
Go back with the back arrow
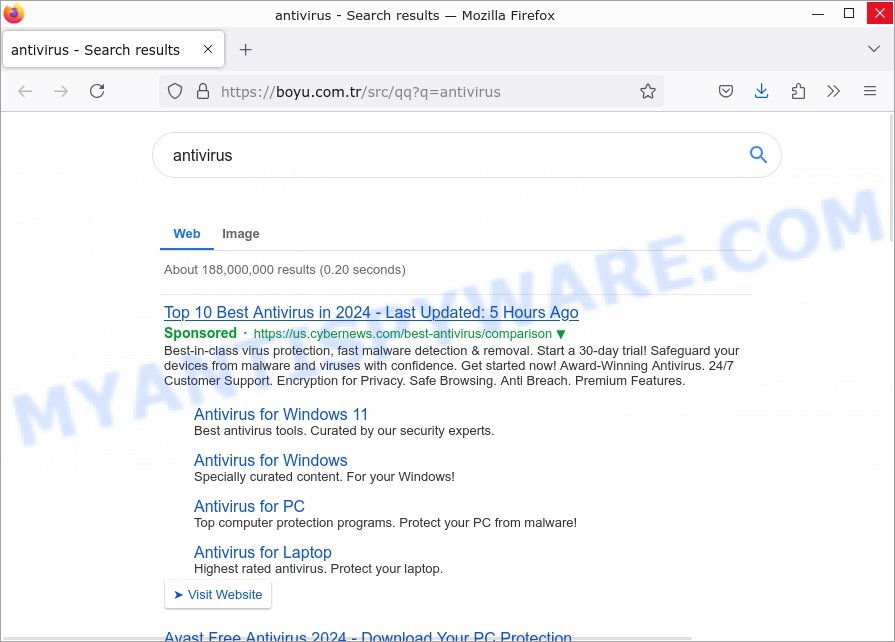[x=25, y=91]
